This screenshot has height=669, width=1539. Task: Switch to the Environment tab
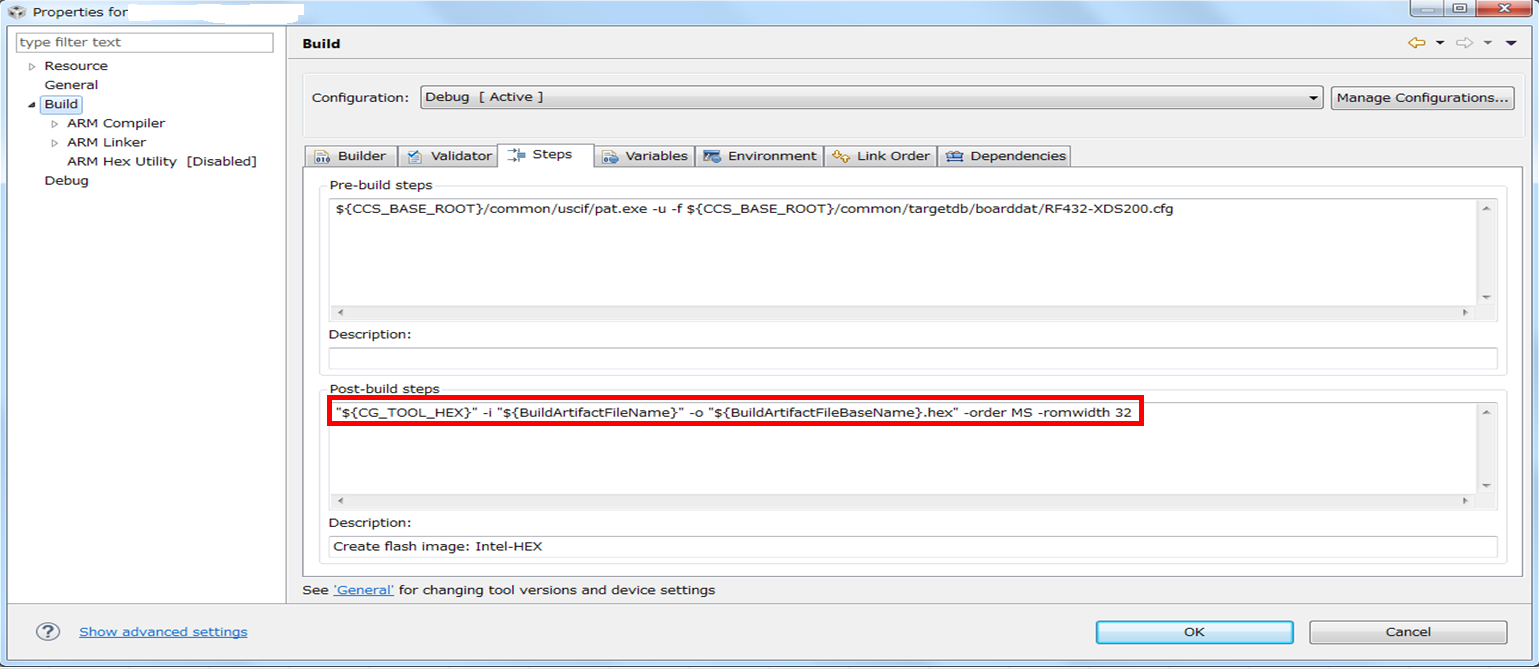coord(759,156)
